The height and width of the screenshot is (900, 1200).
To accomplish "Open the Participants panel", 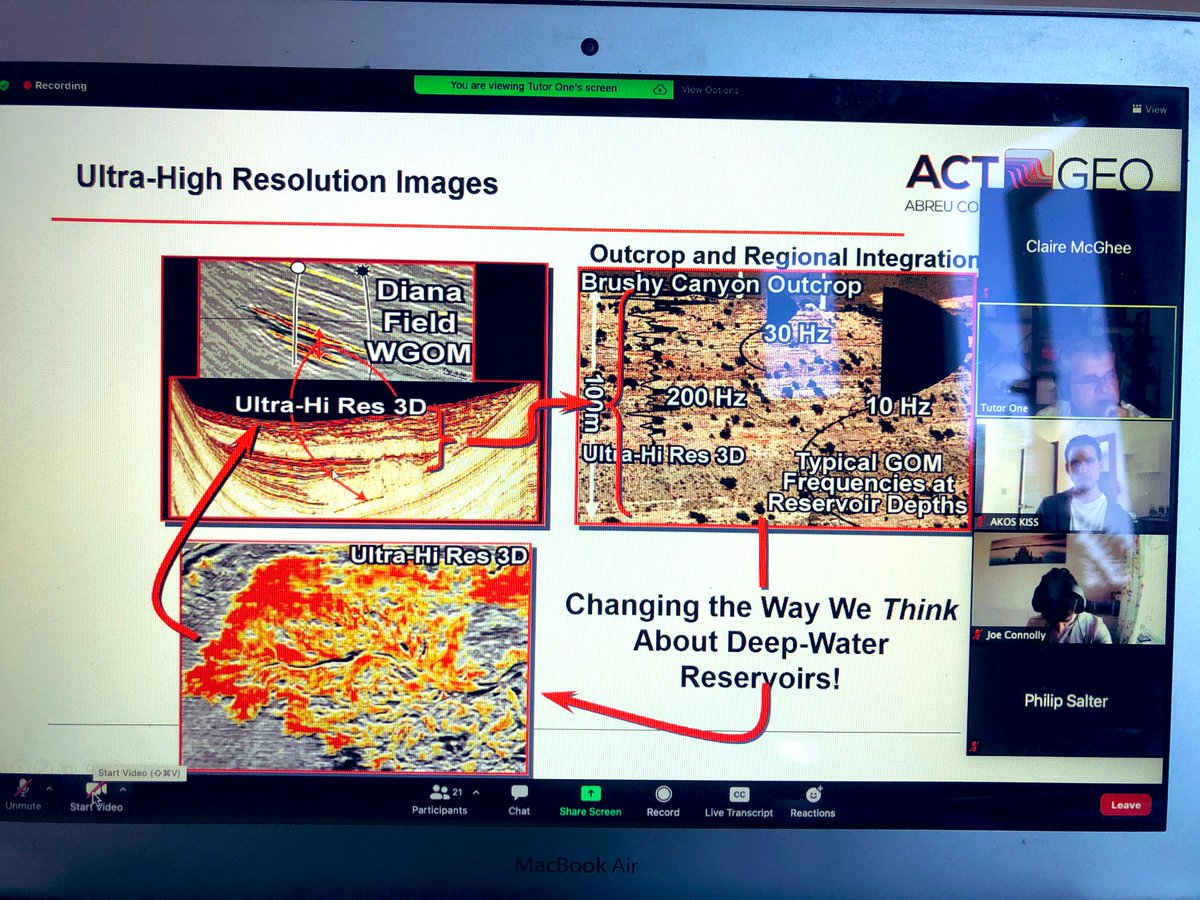I will (x=439, y=800).
